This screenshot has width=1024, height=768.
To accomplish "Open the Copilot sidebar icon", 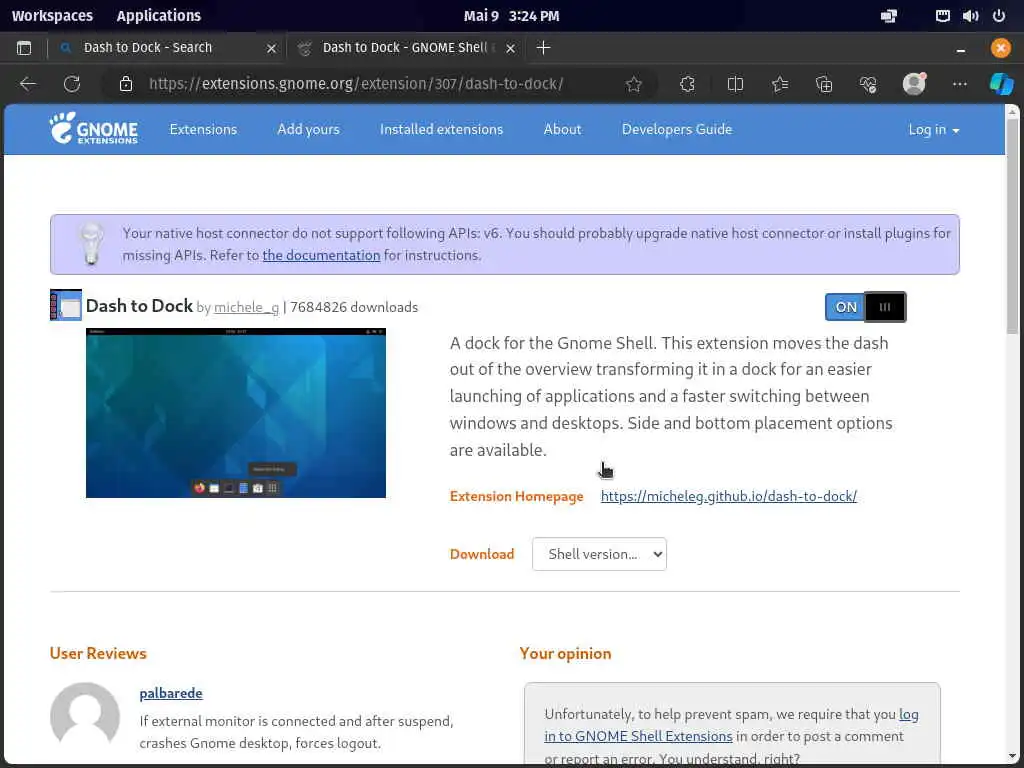I will pos(1001,84).
